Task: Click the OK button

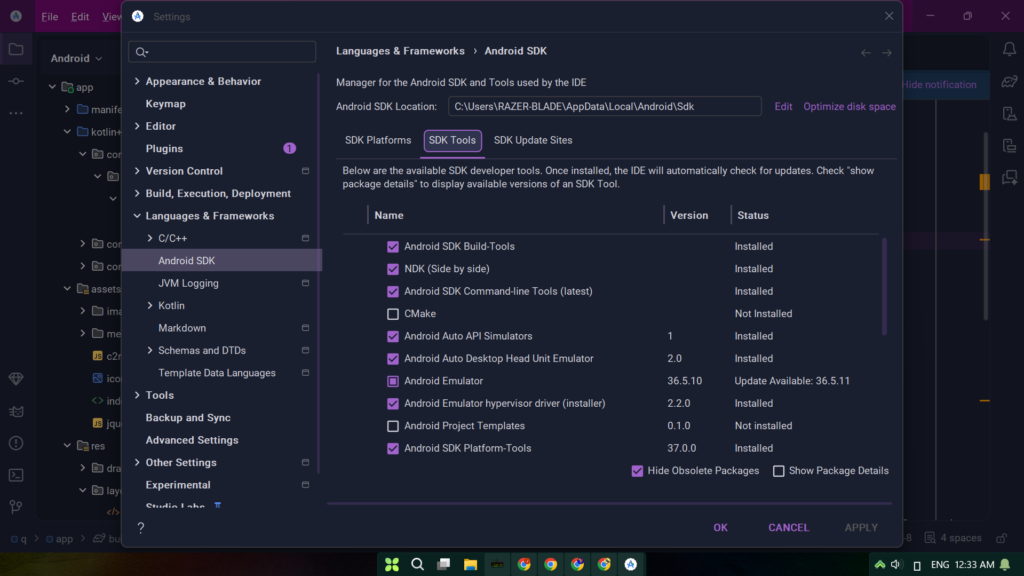Action: pyautogui.click(x=720, y=528)
